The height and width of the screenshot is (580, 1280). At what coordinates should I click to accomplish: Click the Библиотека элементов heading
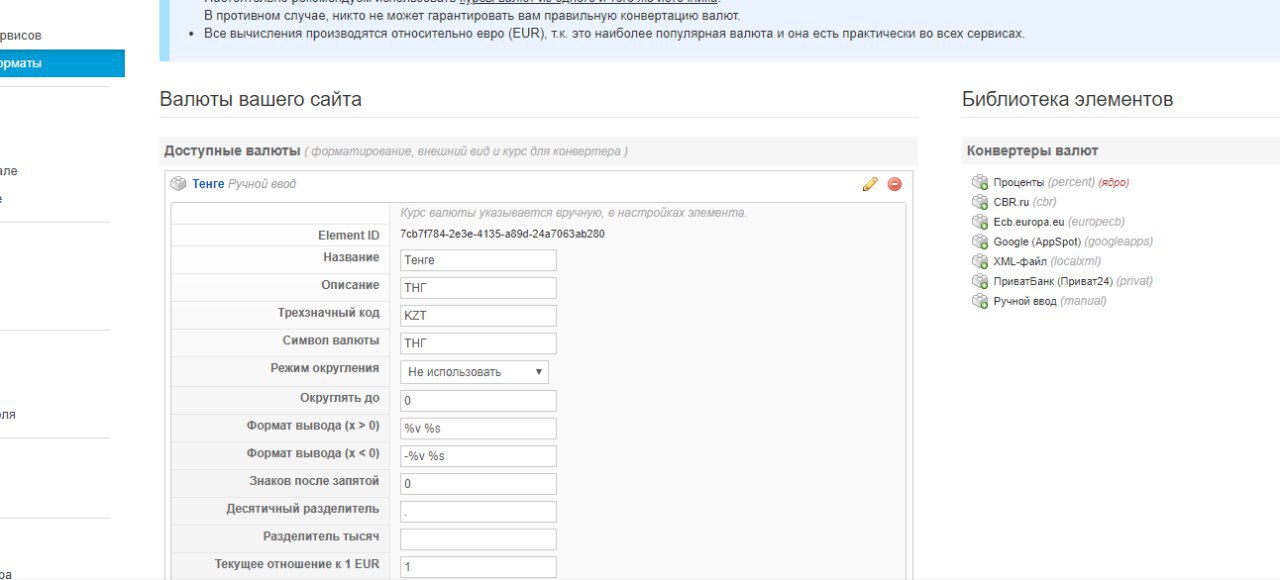(x=1067, y=100)
